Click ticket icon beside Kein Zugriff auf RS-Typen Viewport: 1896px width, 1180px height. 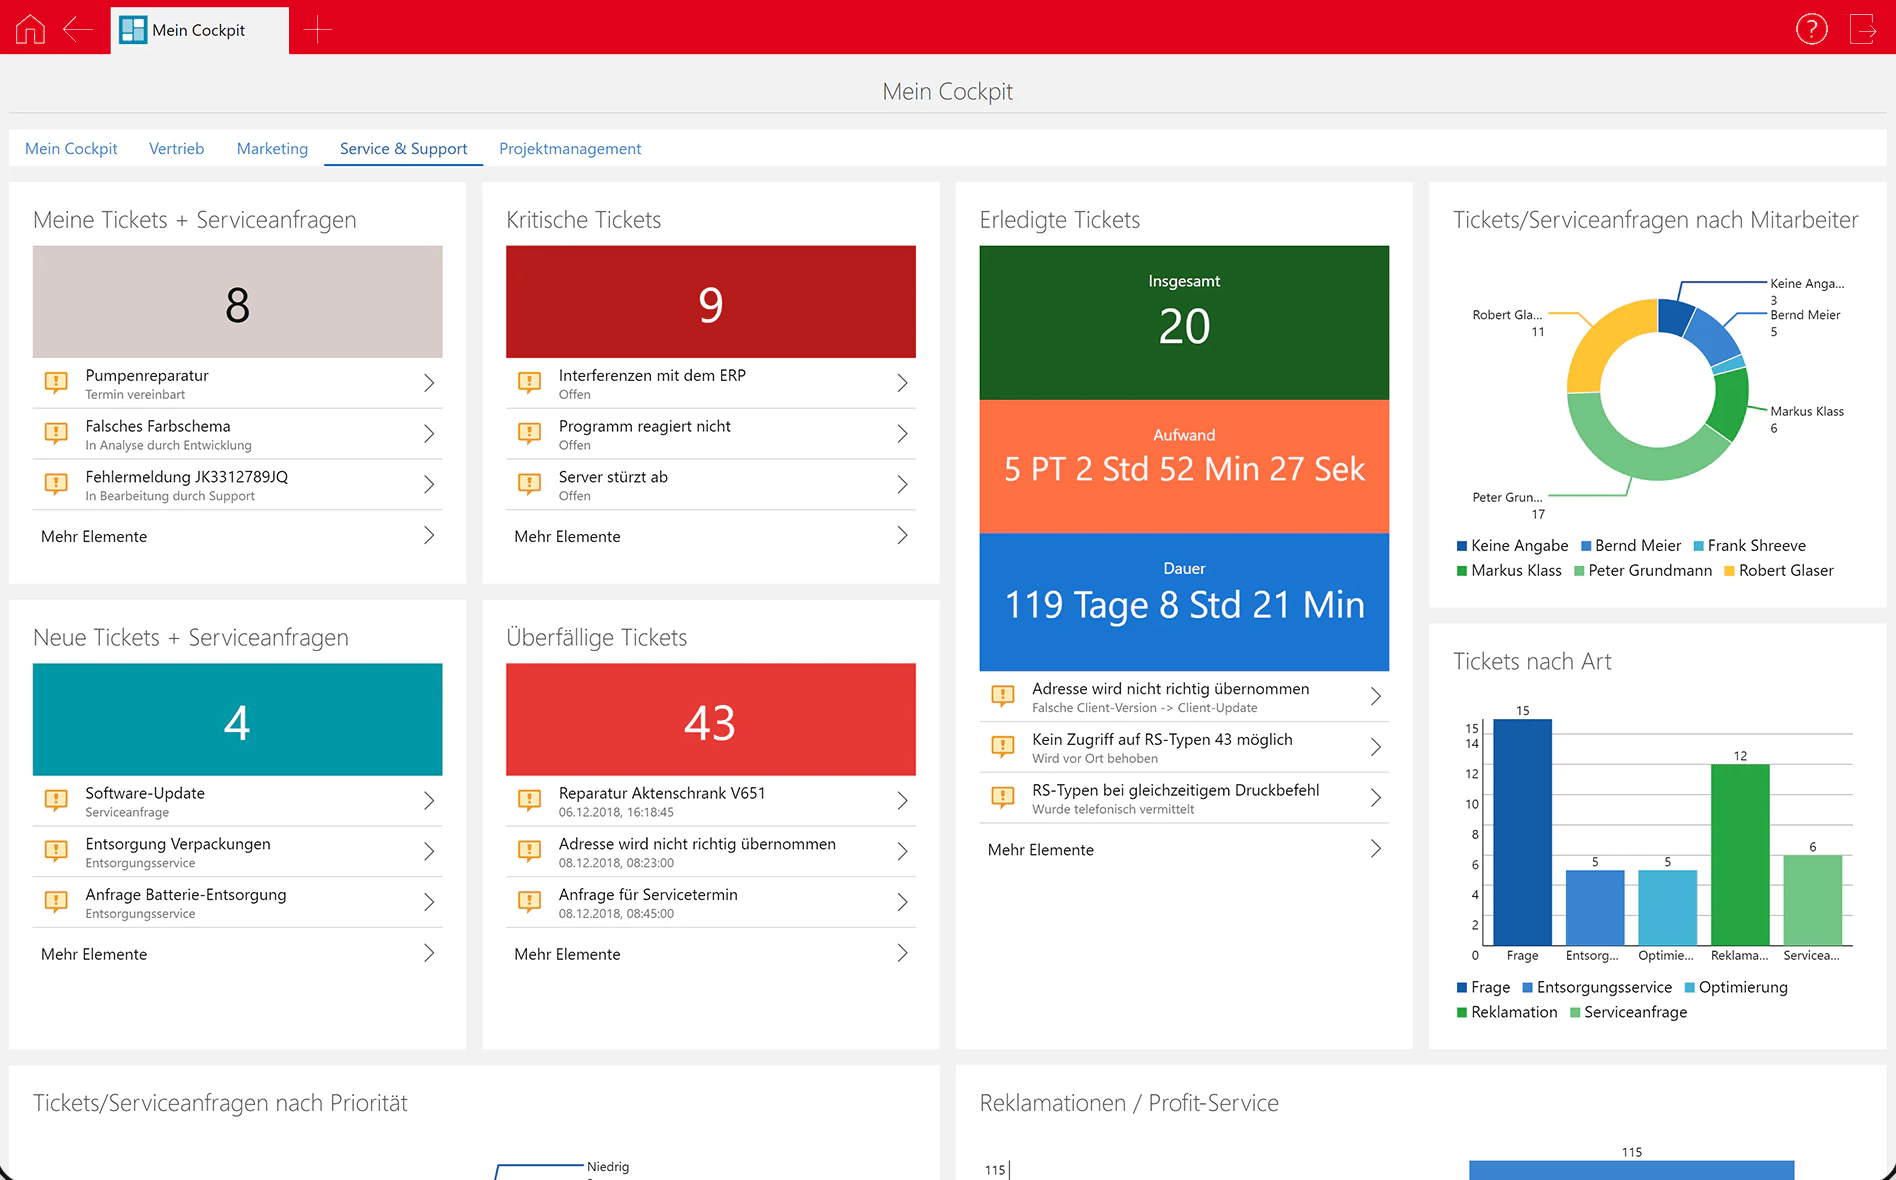pos(1003,746)
